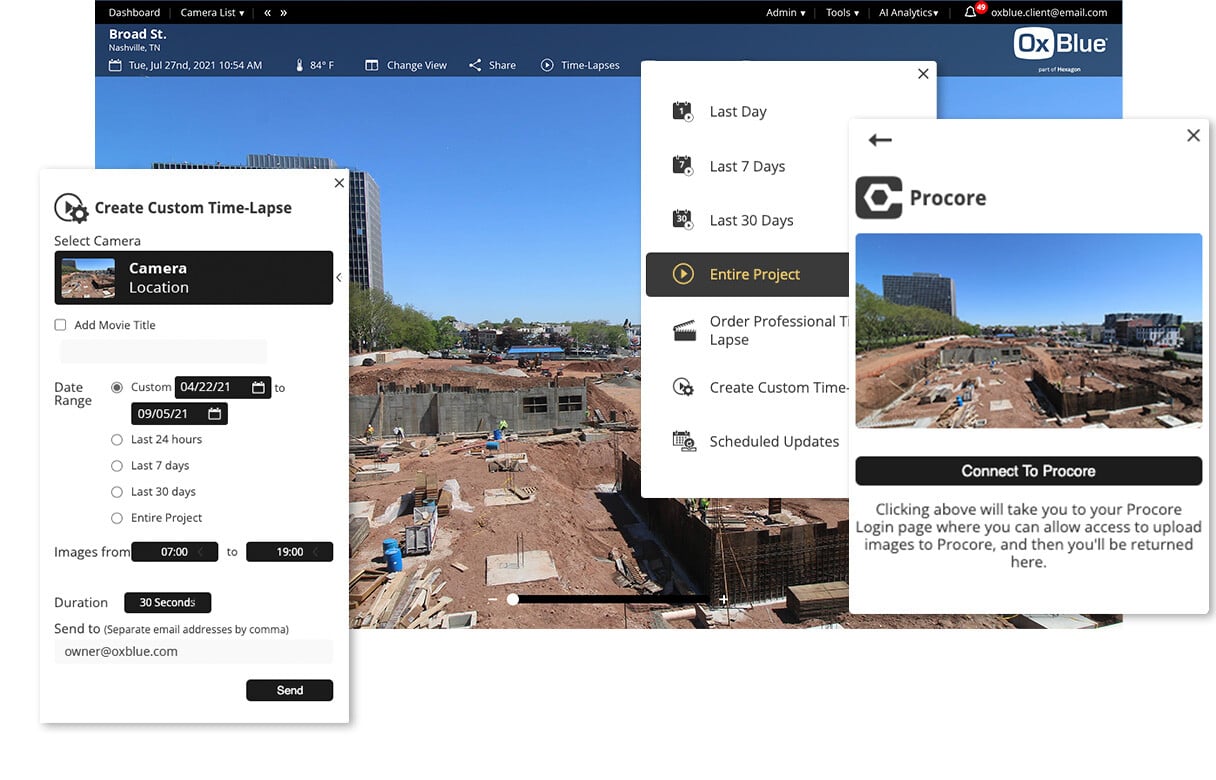Image resolution: width=1216 pixels, height=780 pixels.
Task: Click the camera thumbnail in Select Camera
Action: (x=88, y=278)
